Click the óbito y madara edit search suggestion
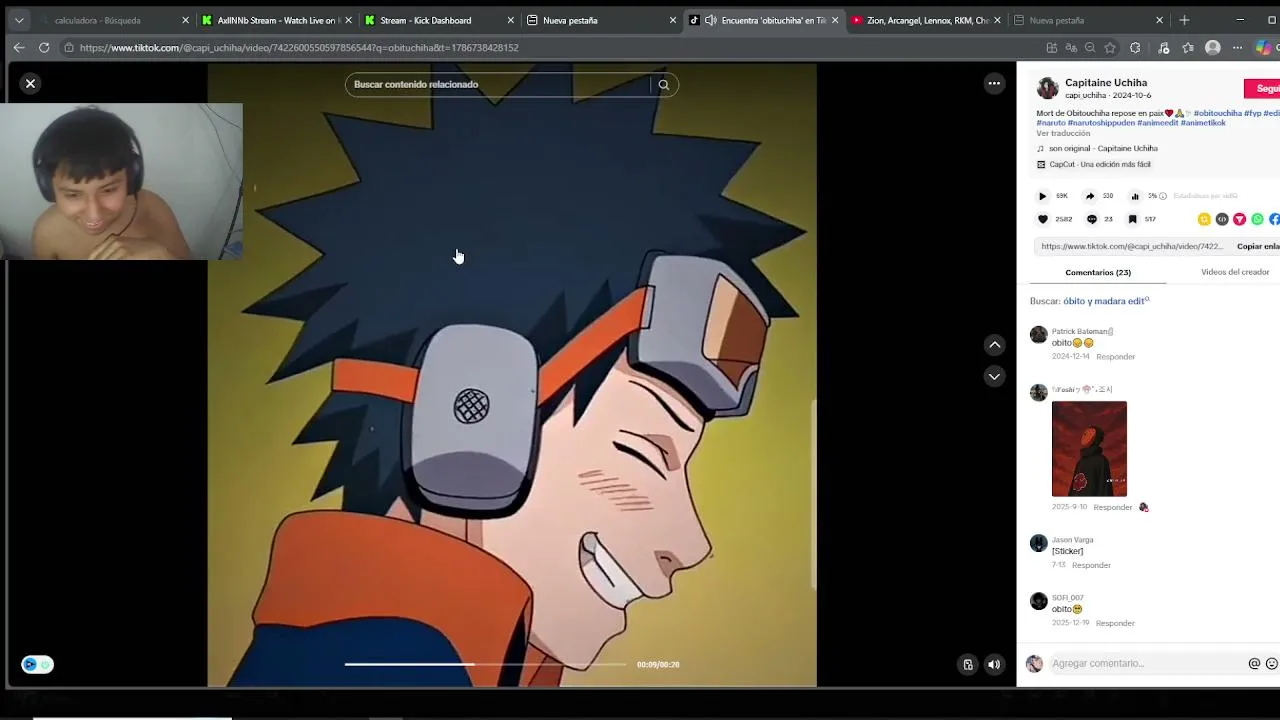 tap(1106, 301)
